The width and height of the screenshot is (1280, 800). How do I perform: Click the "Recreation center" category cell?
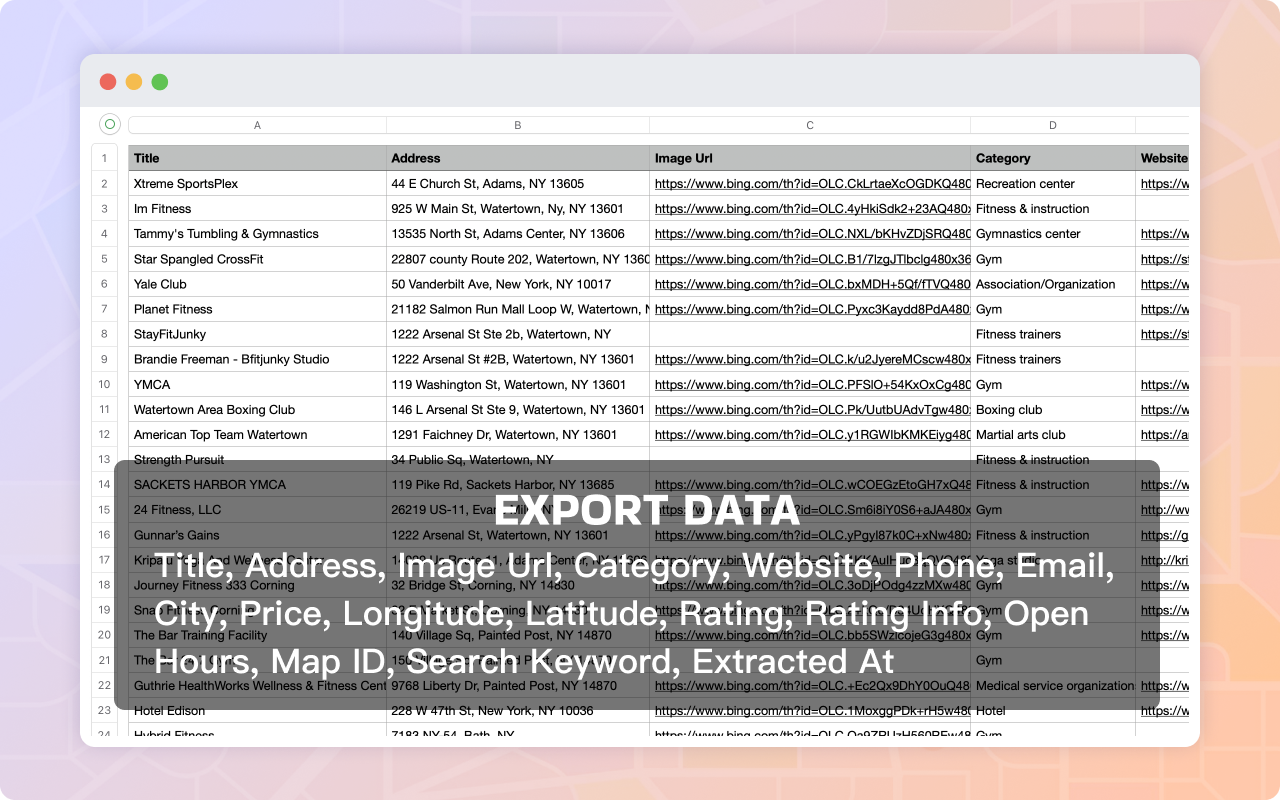pyautogui.click(x=1053, y=184)
